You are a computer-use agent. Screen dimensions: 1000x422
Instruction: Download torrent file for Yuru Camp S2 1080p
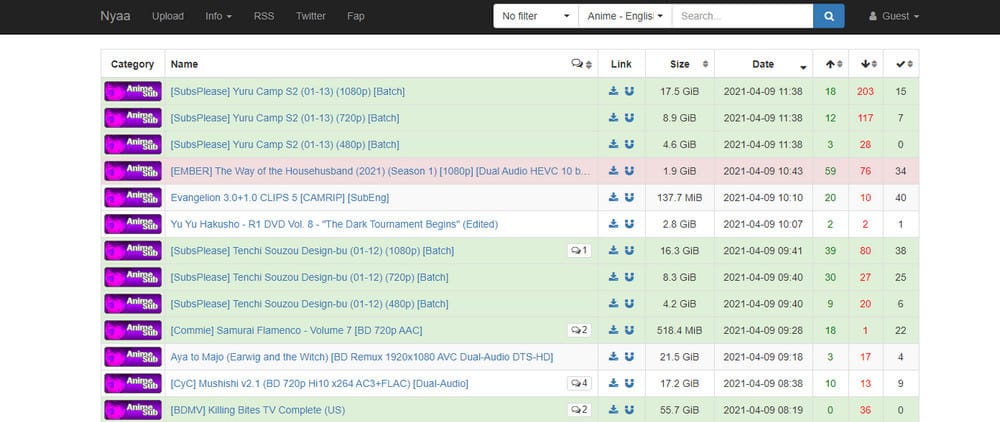pos(614,91)
